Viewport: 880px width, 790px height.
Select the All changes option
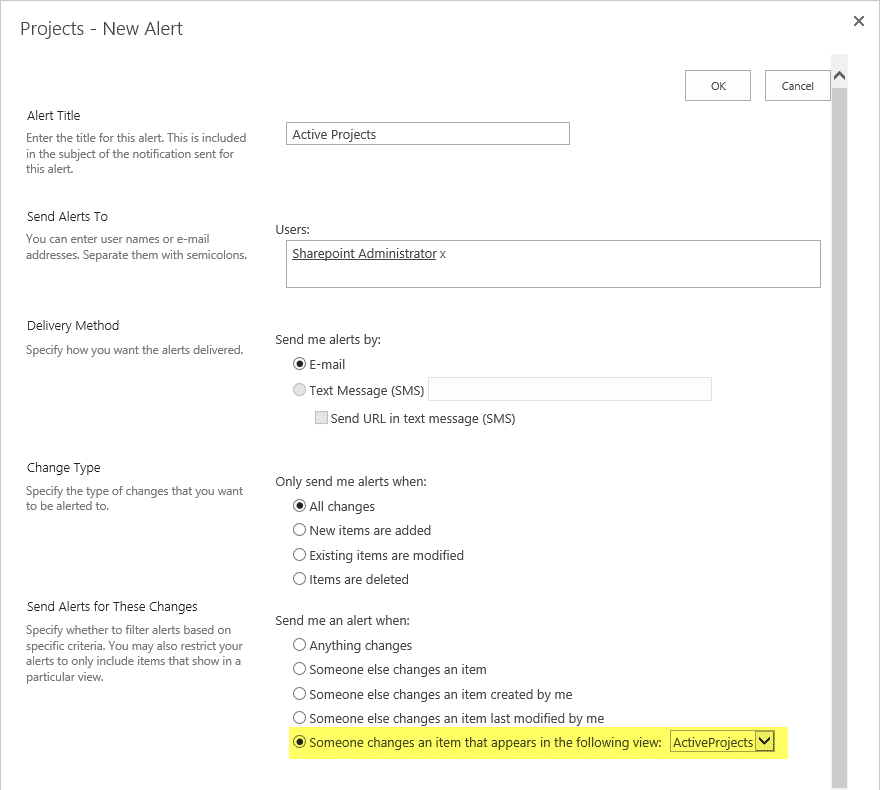coord(299,506)
